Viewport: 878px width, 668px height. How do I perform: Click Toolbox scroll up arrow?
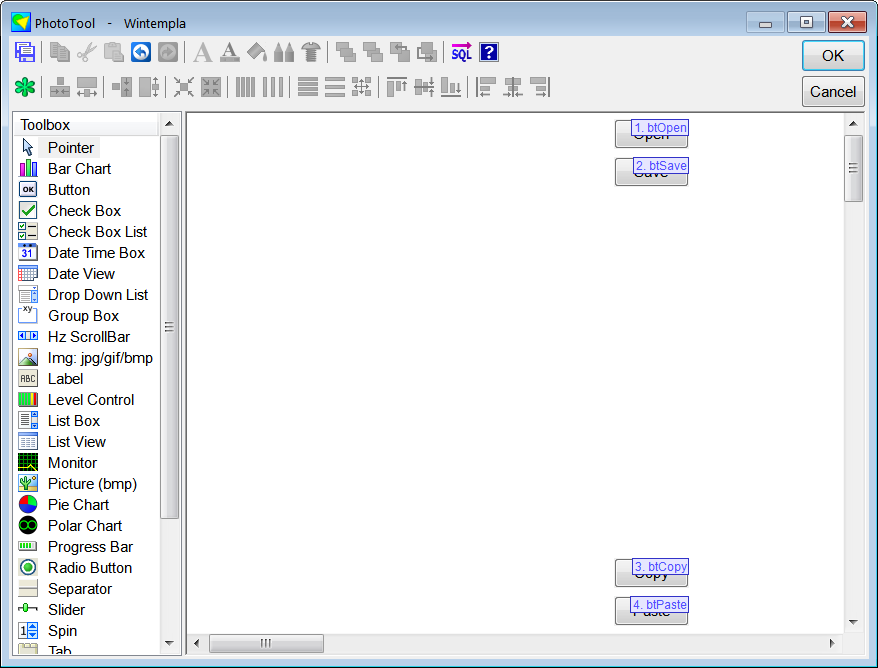169,124
